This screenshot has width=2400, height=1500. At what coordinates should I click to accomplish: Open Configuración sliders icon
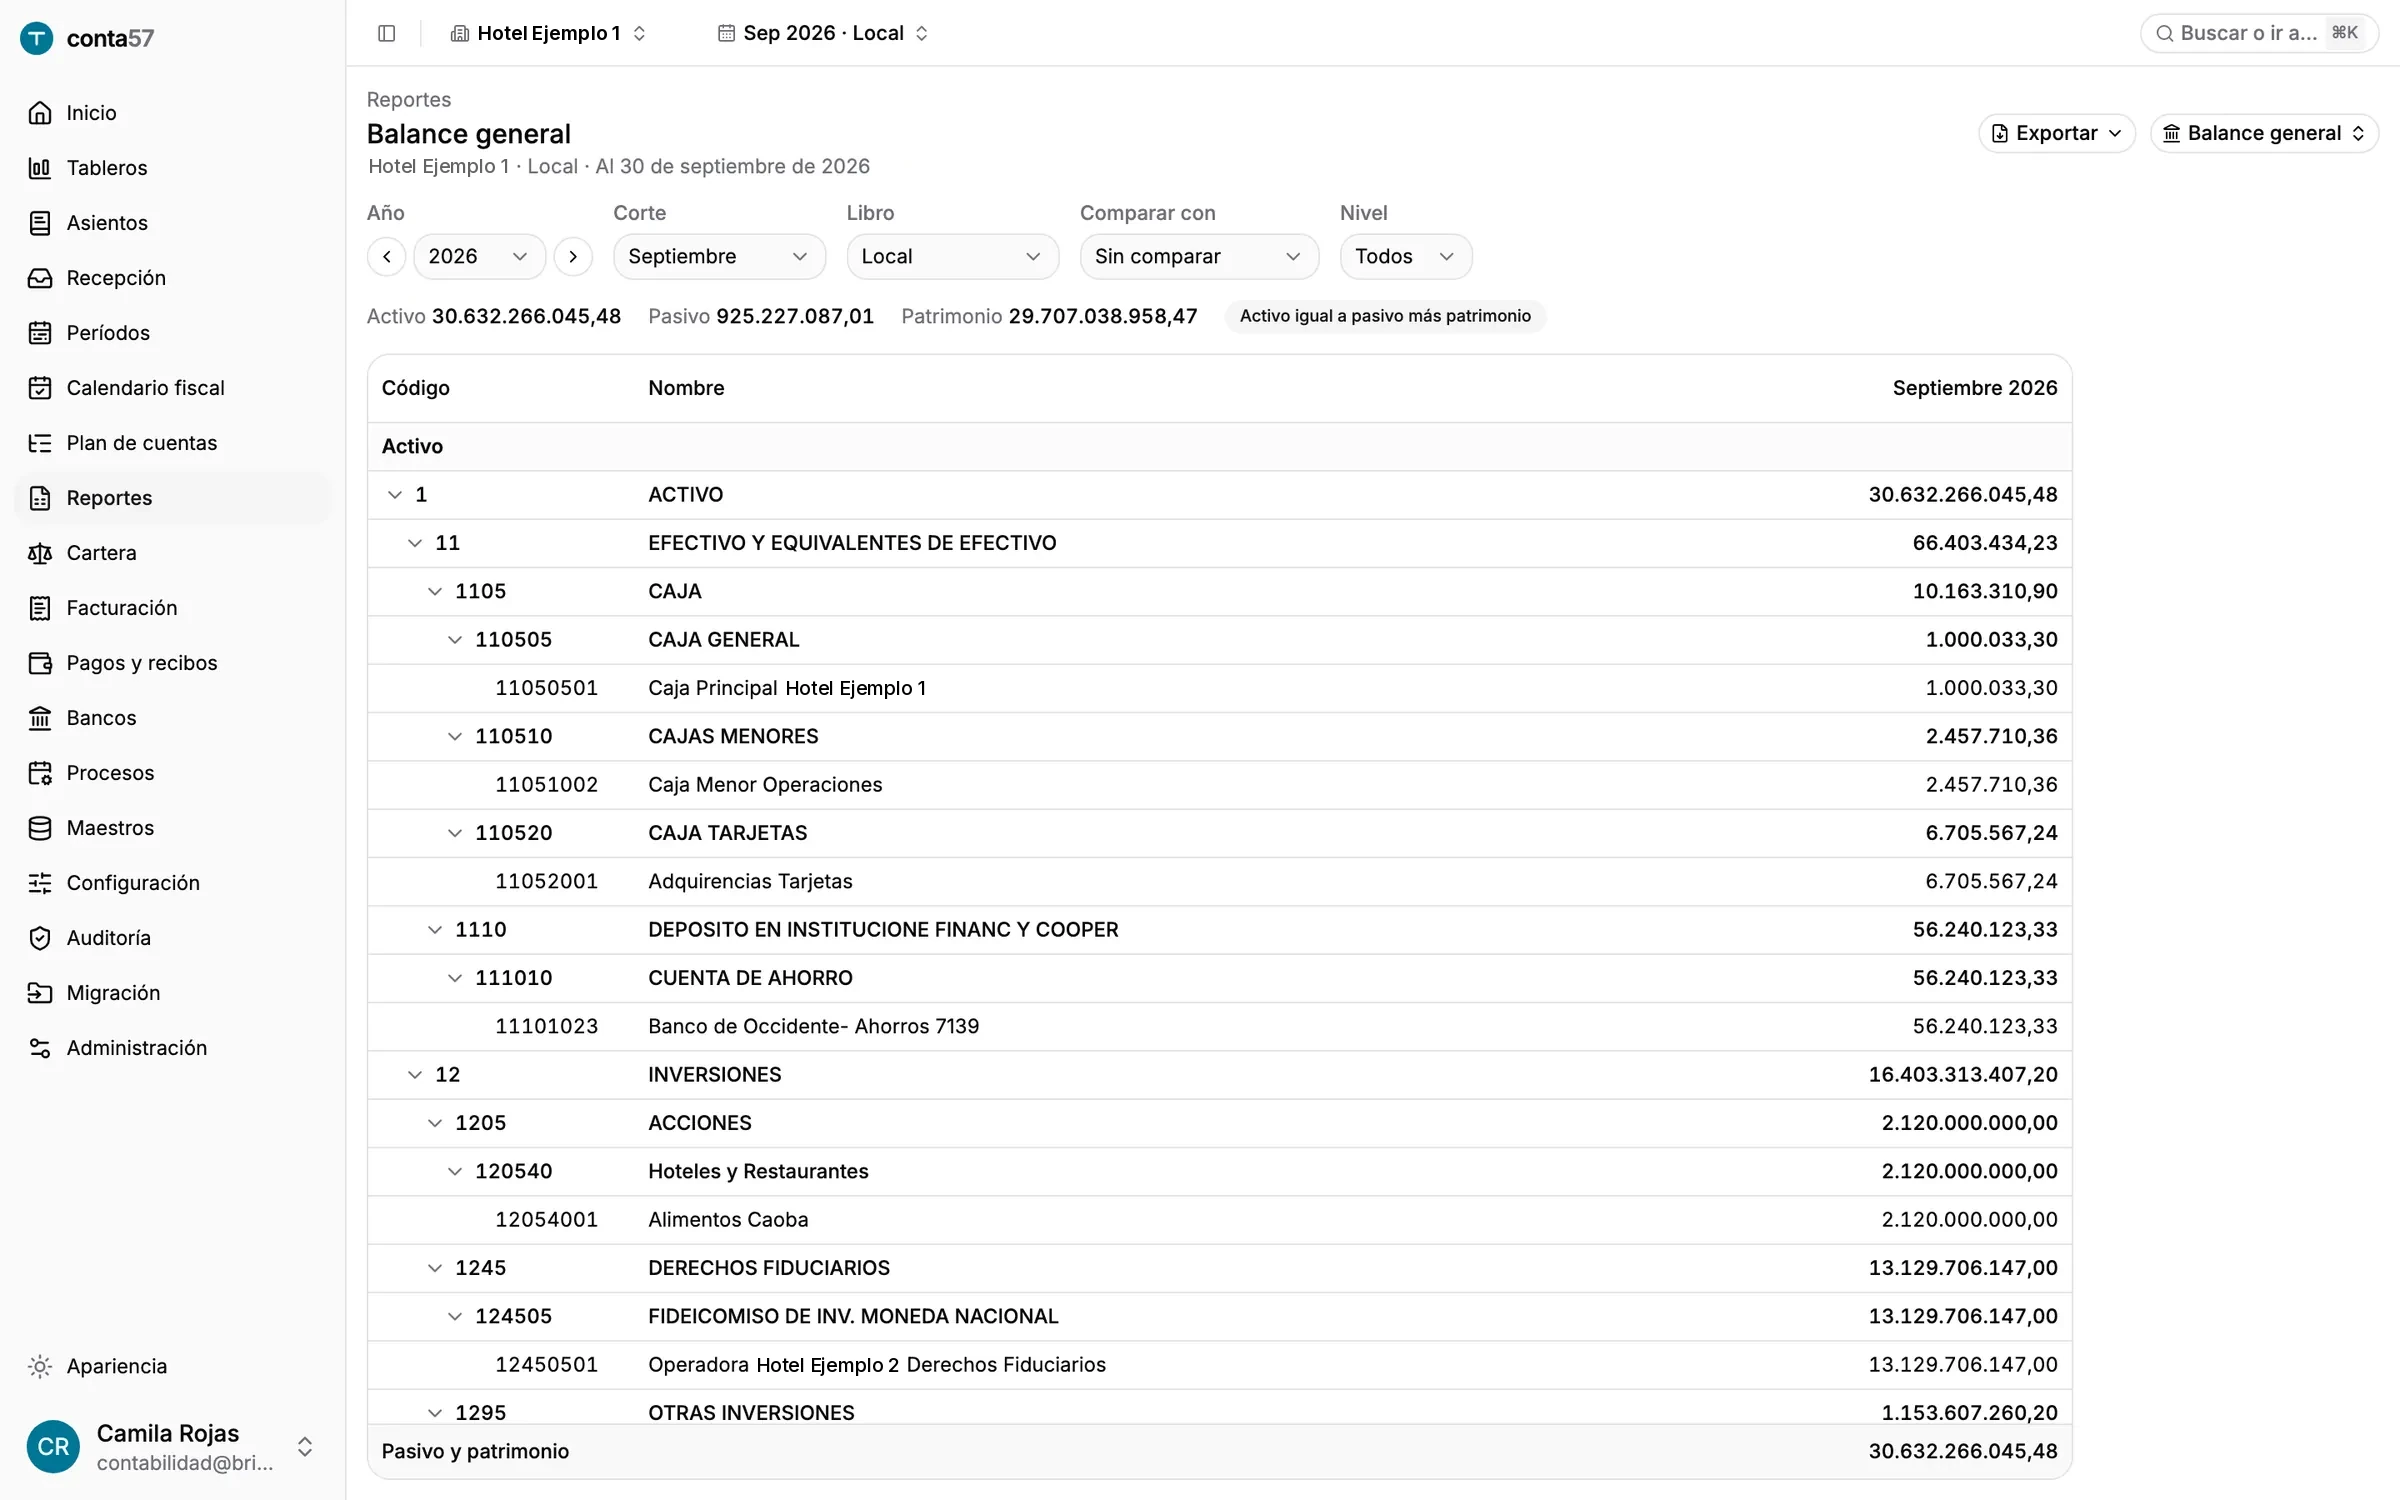click(40, 883)
